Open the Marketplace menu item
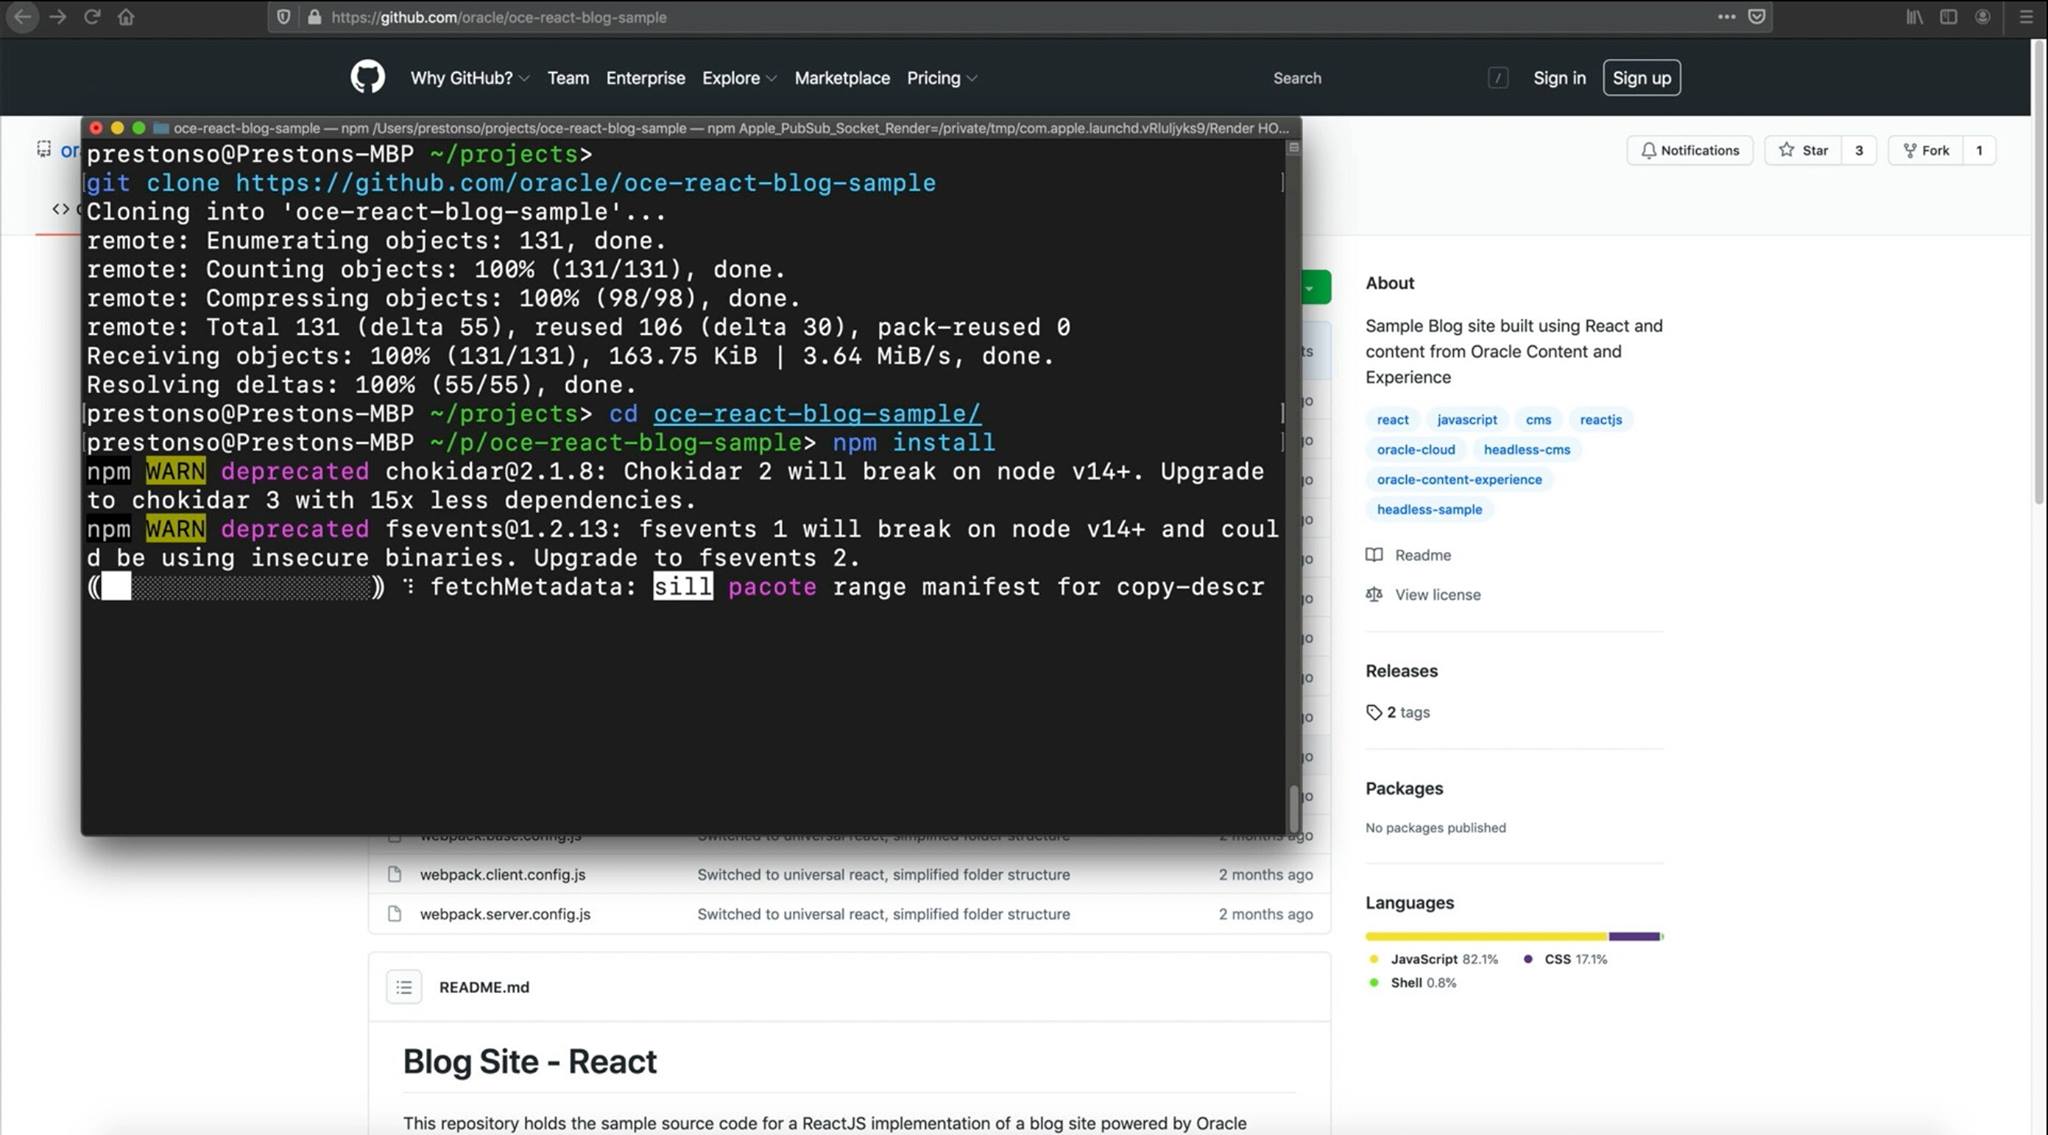This screenshot has height=1135, width=2048. 842,78
